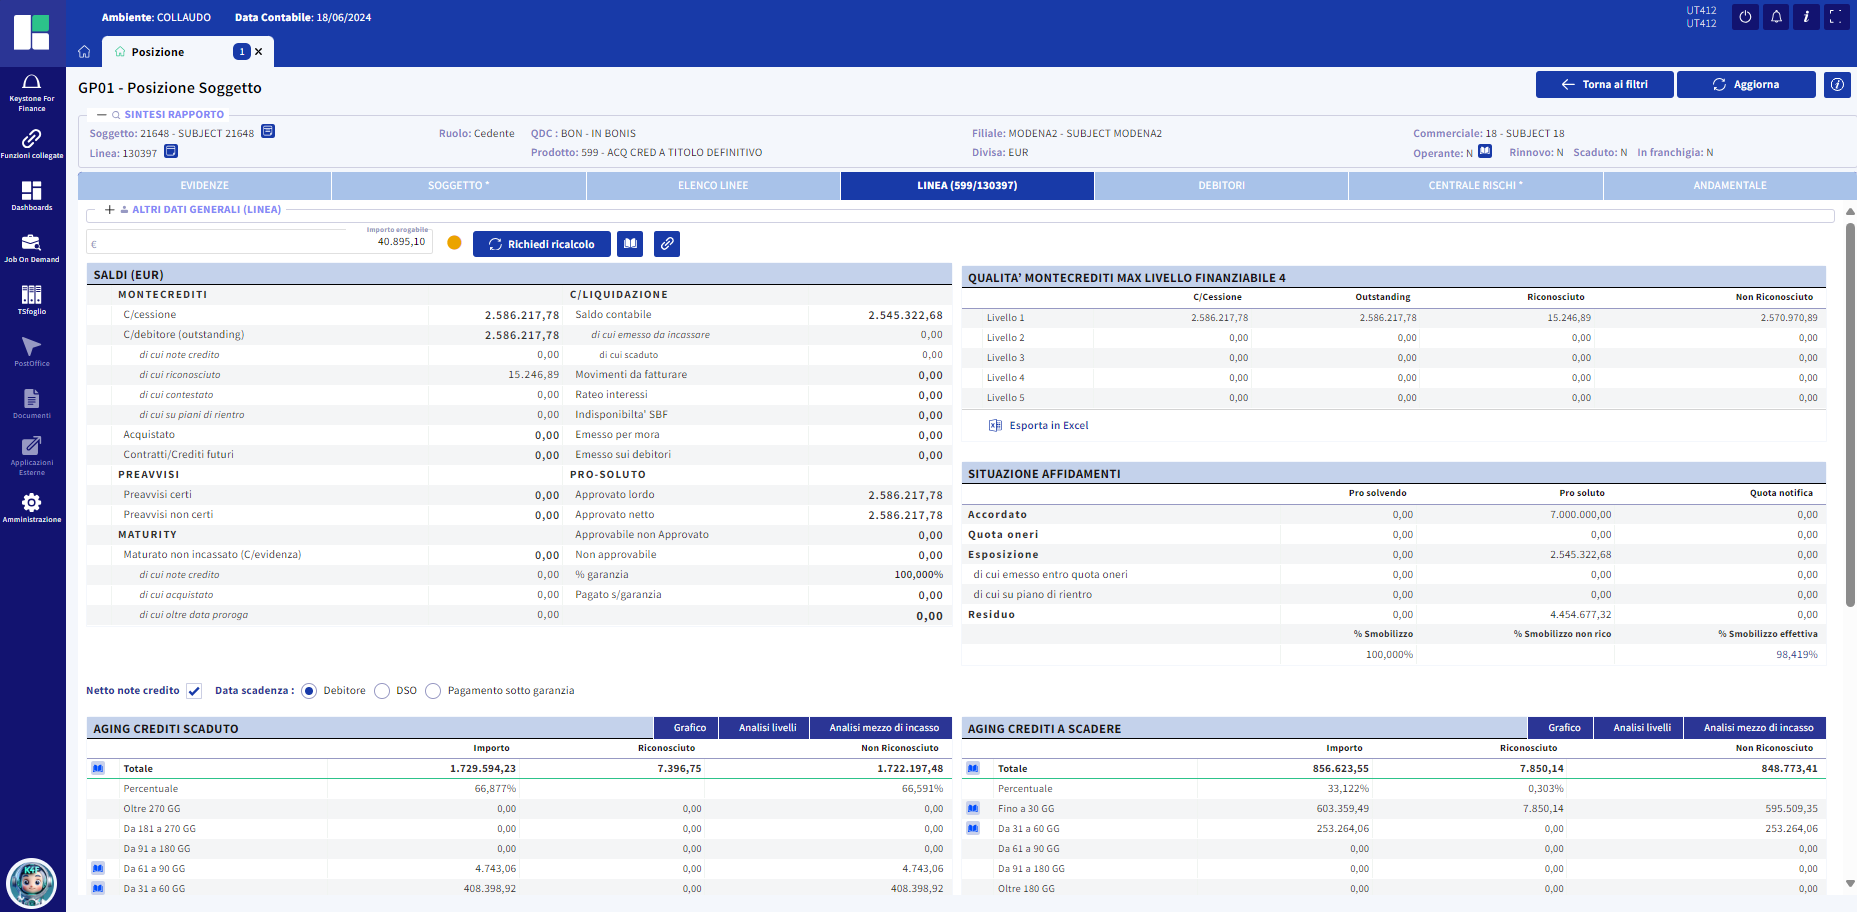Click the Richiedi ricalcolo button
The height and width of the screenshot is (912, 1857).
click(541, 244)
